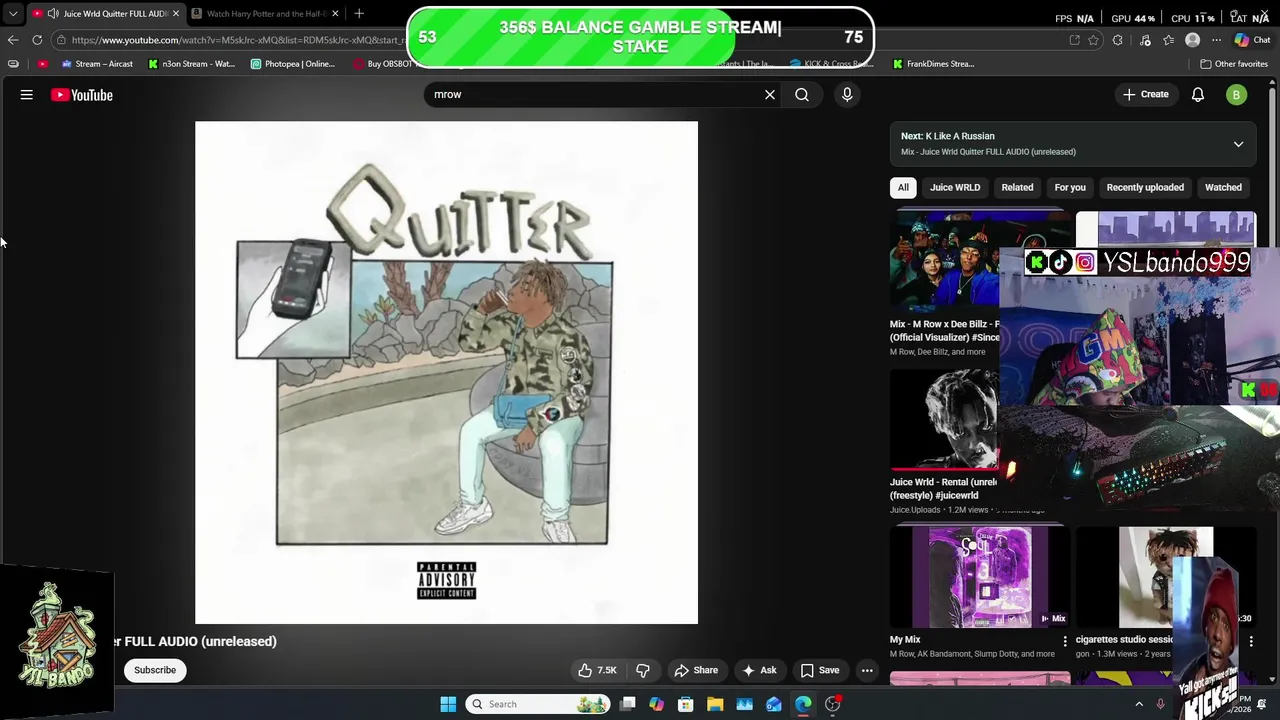This screenshot has width=1280, height=720.
Task: Select the Related chip
Action: 1017,187
